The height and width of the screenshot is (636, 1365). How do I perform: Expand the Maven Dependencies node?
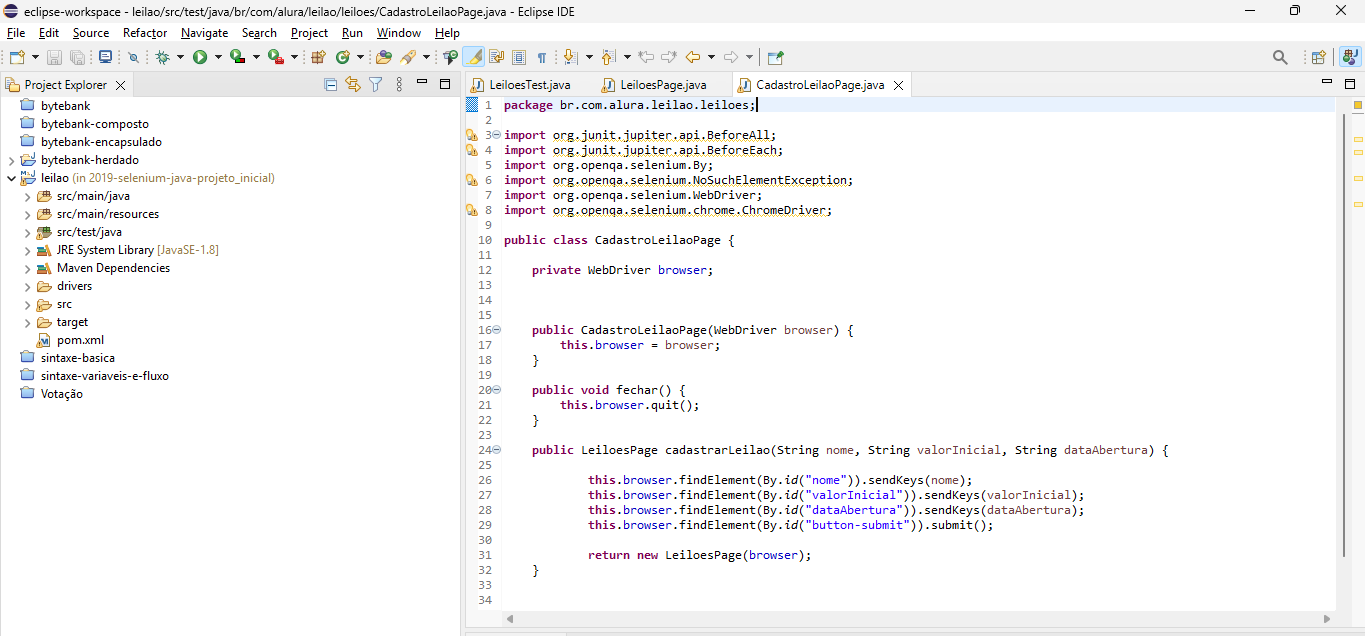[x=27, y=268]
